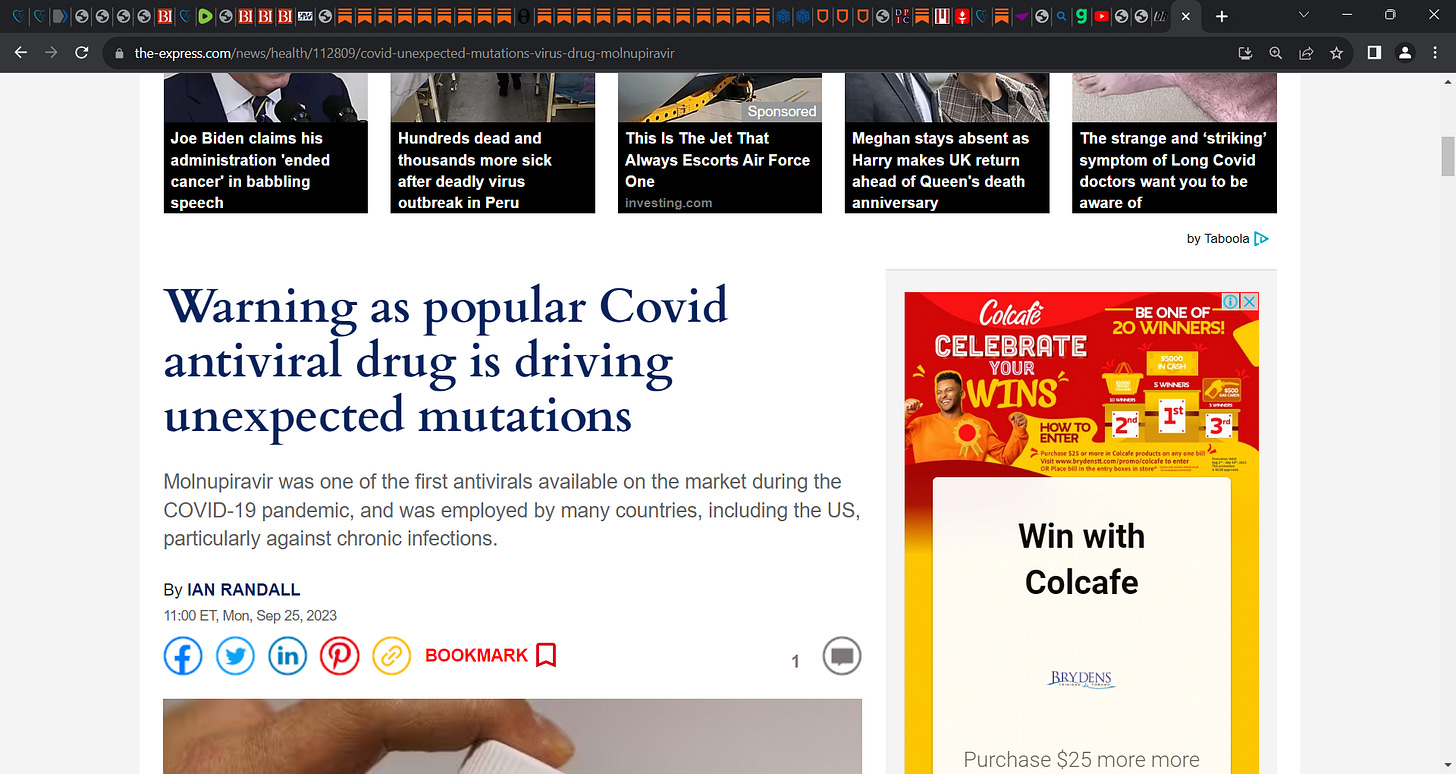Click the page vertical scrollbar thumb
The height and width of the screenshot is (774, 1456).
coord(1447,158)
